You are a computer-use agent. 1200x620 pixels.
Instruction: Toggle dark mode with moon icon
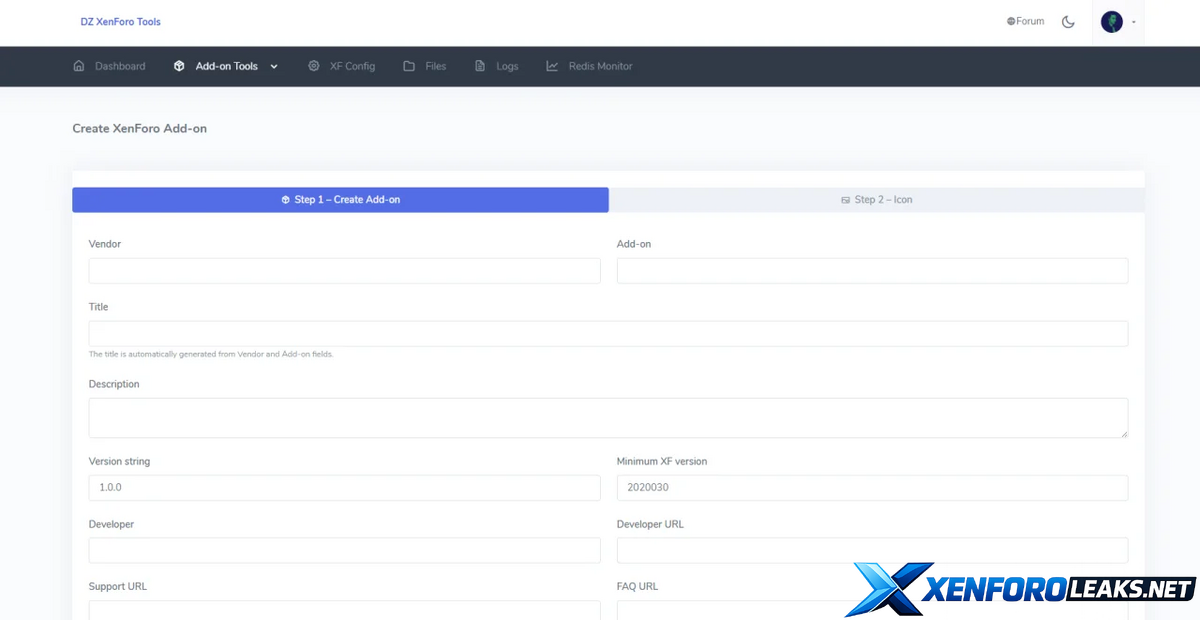pyautogui.click(x=1068, y=22)
